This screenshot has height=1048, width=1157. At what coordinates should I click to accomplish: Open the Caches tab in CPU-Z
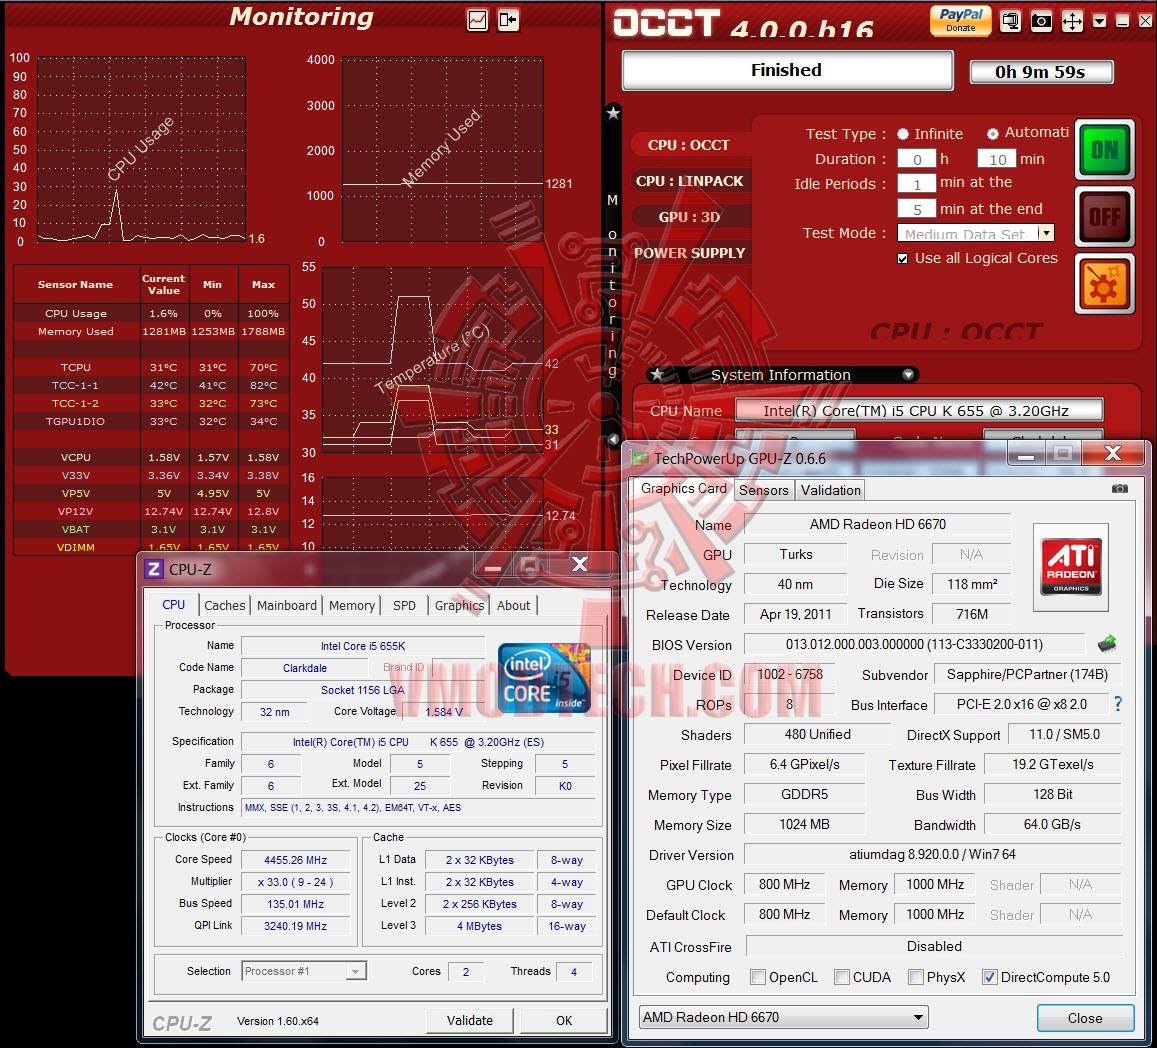(x=224, y=605)
